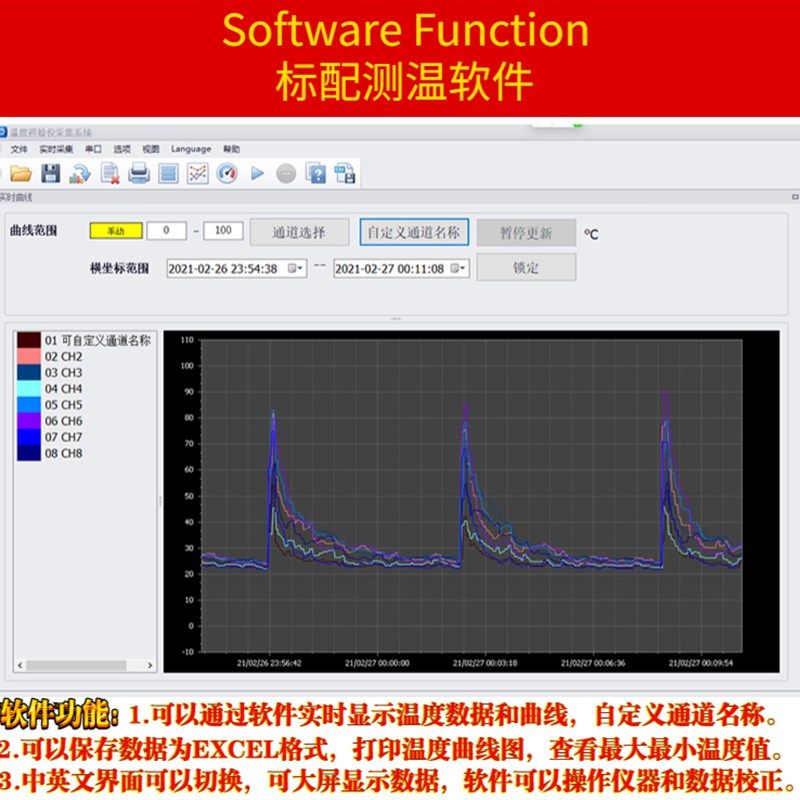Click the panel pin button at right edge
The image size is (800, 800).
795,197
